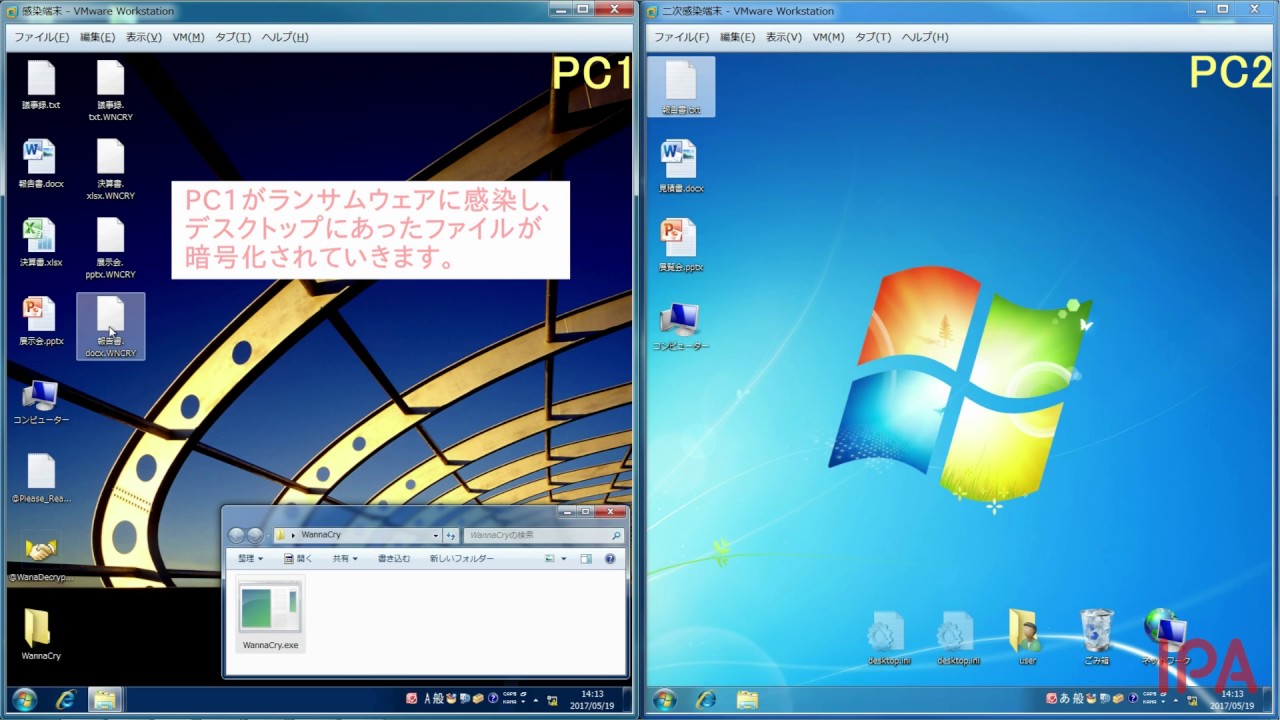The height and width of the screenshot is (720, 1280).
Task: Open the Start menu on PC1 taskbar
Action: pos(25,699)
